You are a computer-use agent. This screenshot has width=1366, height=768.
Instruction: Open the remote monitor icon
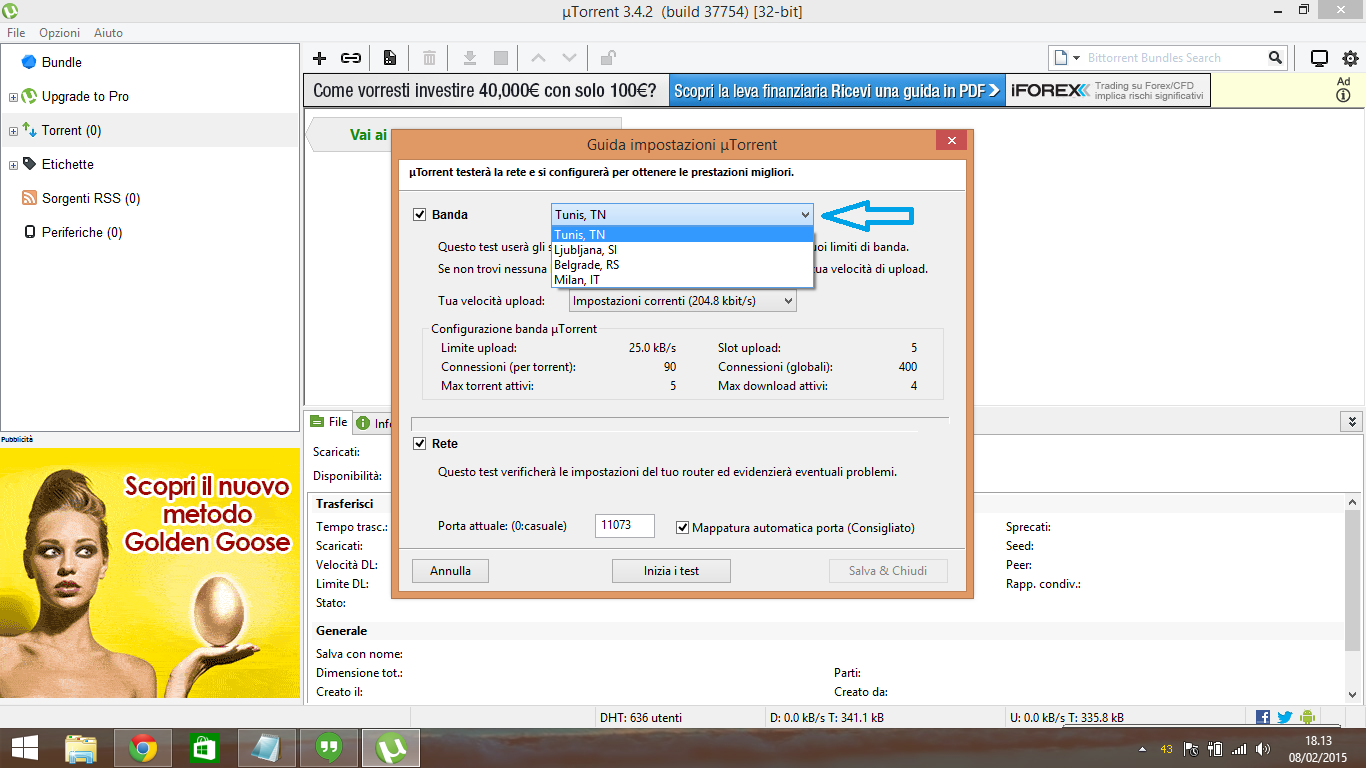[x=1319, y=58]
